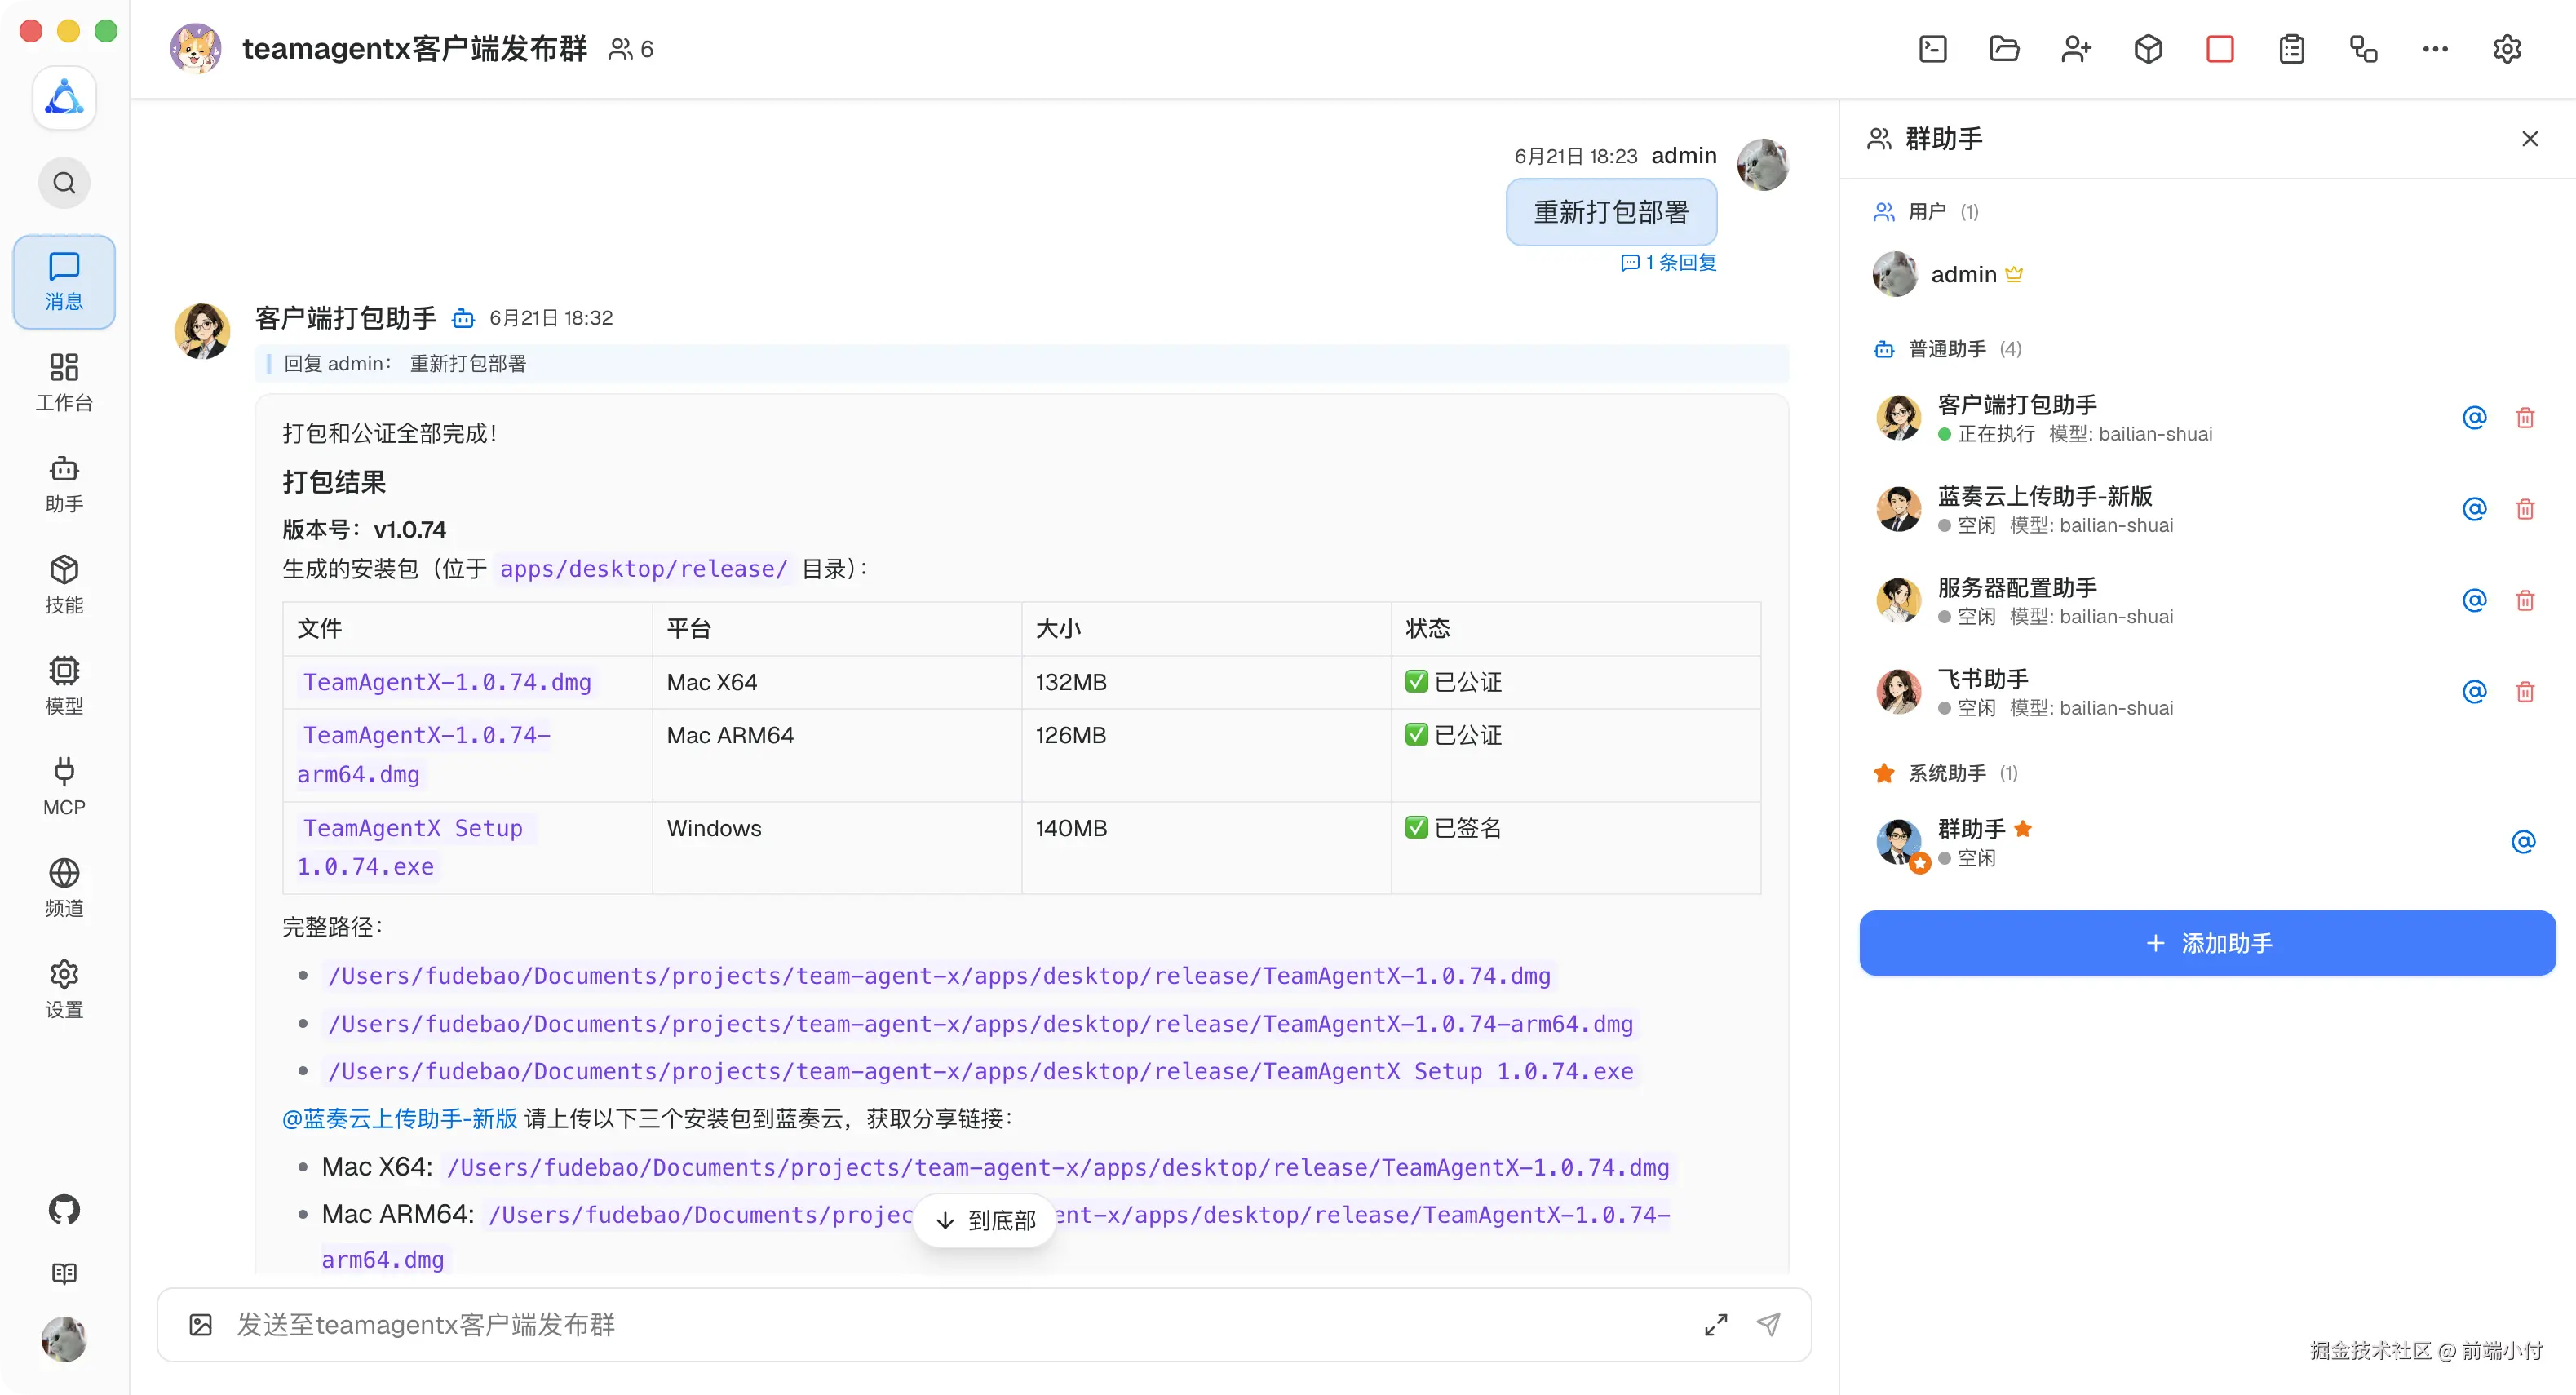The image size is (2576, 1395).
Task: Open the folder icon in the header toolbar
Action: [2004, 49]
